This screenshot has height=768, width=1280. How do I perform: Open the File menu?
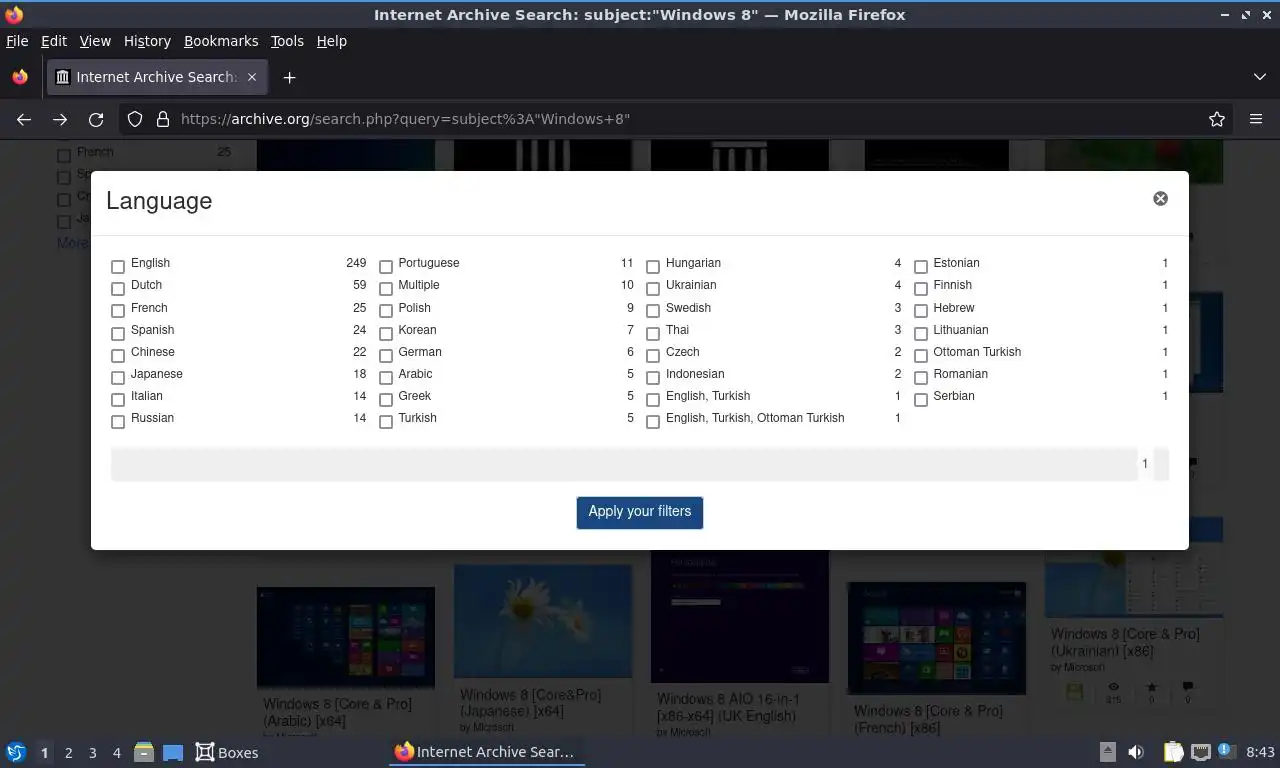[17, 41]
